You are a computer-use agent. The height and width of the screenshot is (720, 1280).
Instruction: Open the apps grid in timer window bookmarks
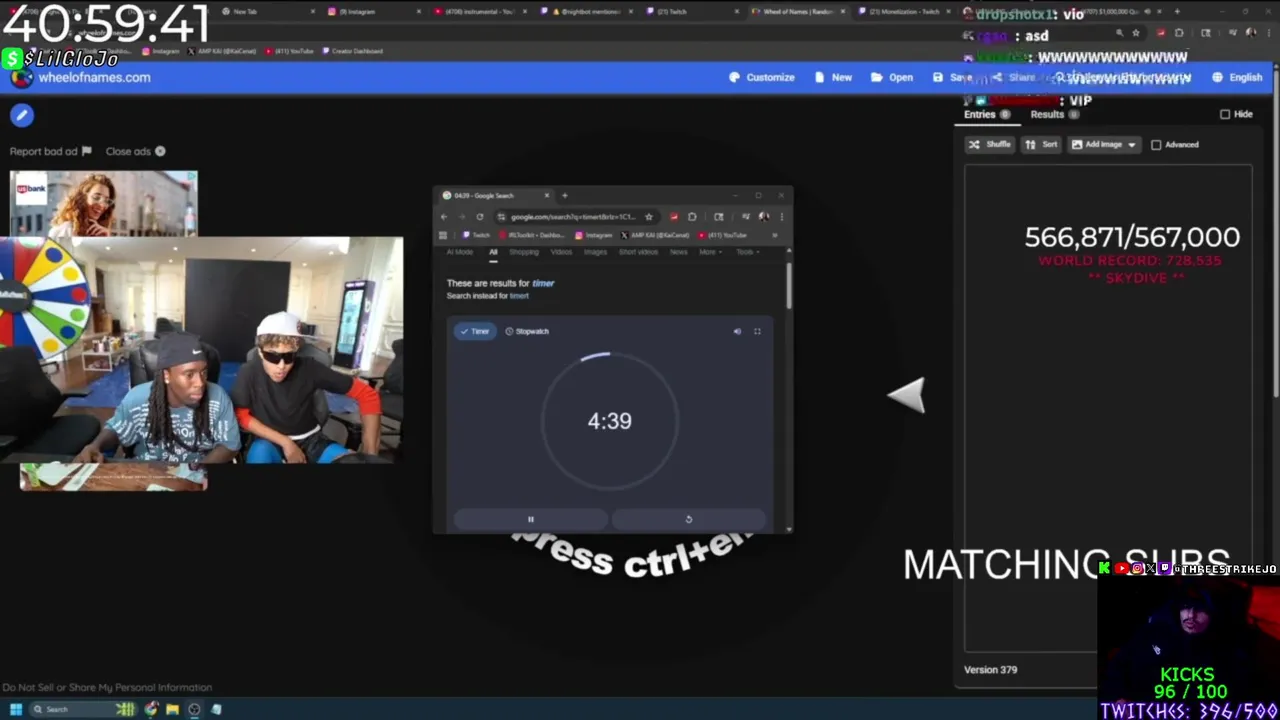click(443, 235)
